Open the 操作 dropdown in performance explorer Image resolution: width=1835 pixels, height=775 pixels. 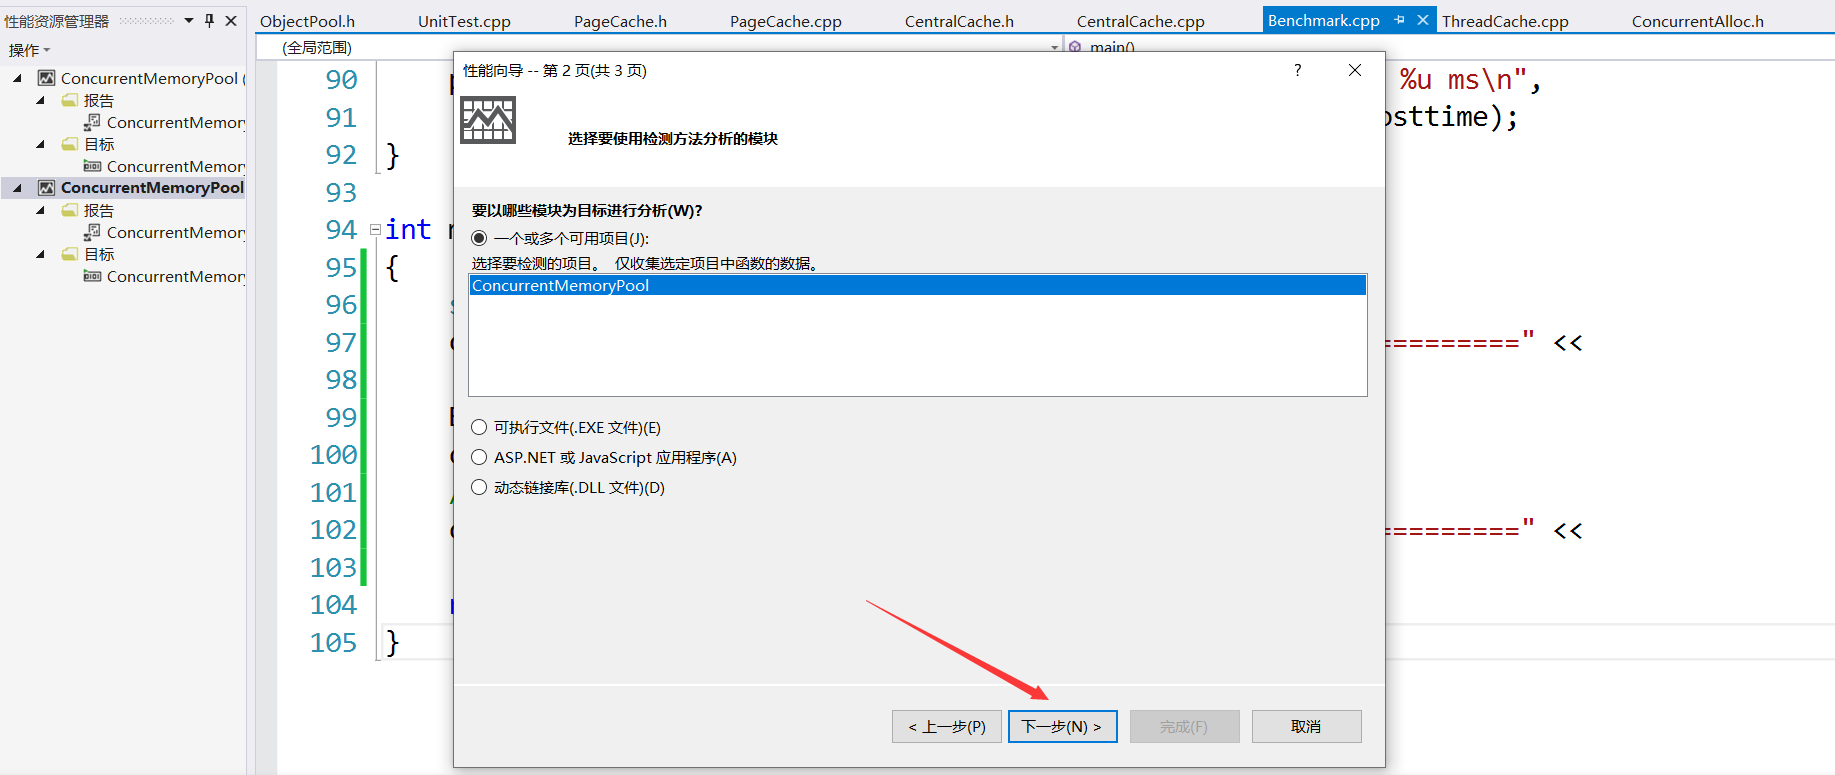[29, 50]
